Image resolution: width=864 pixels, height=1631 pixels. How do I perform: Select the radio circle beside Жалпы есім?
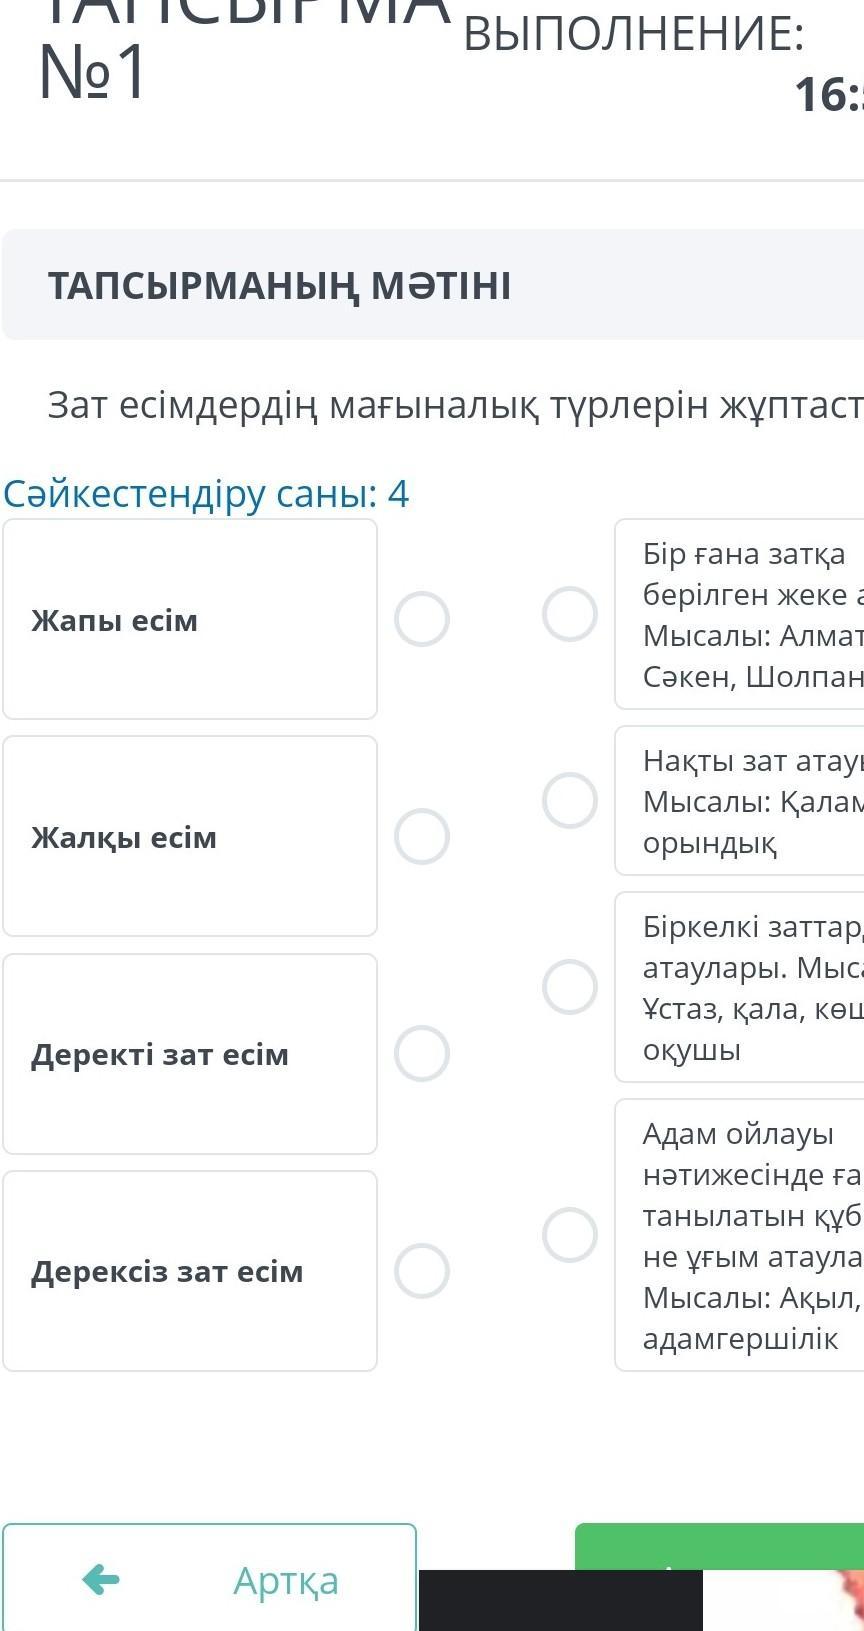pyautogui.click(x=421, y=619)
